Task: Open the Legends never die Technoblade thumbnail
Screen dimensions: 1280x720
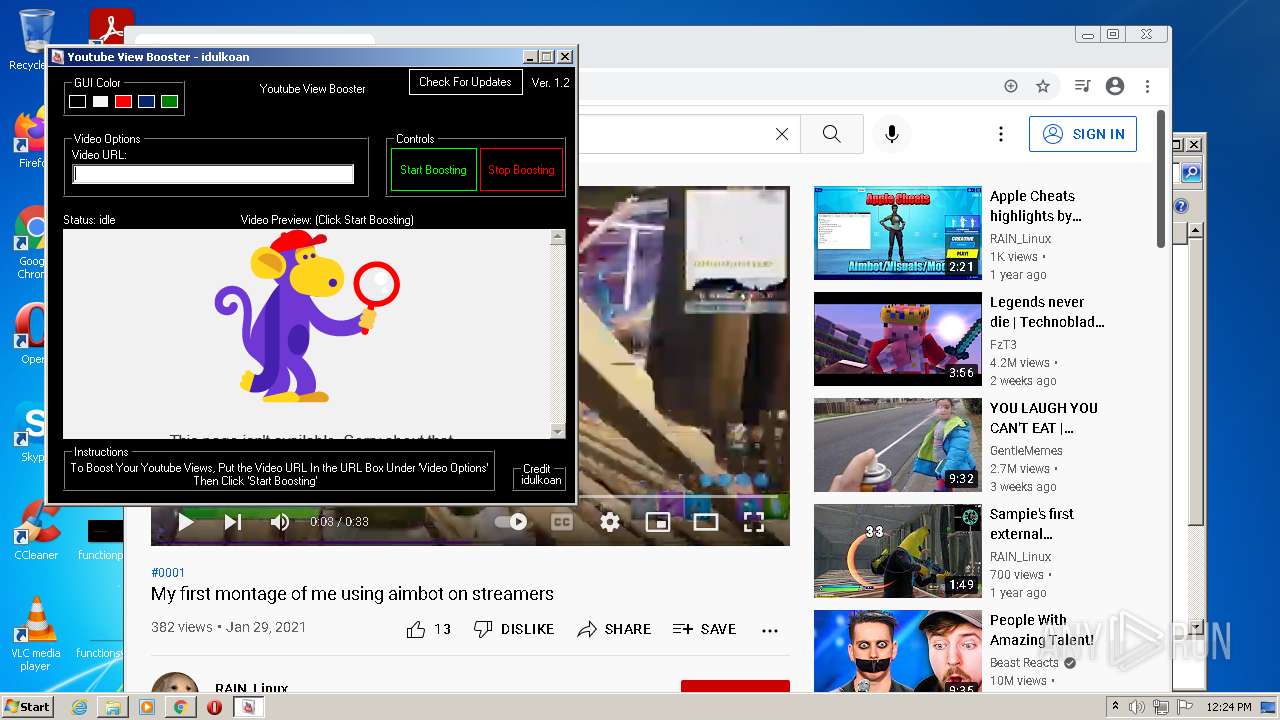Action: tap(897, 338)
